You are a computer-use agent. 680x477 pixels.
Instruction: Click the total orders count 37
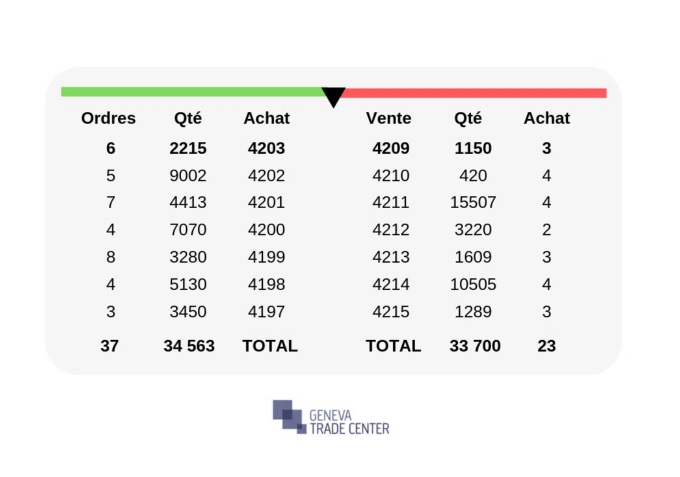coord(109,346)
